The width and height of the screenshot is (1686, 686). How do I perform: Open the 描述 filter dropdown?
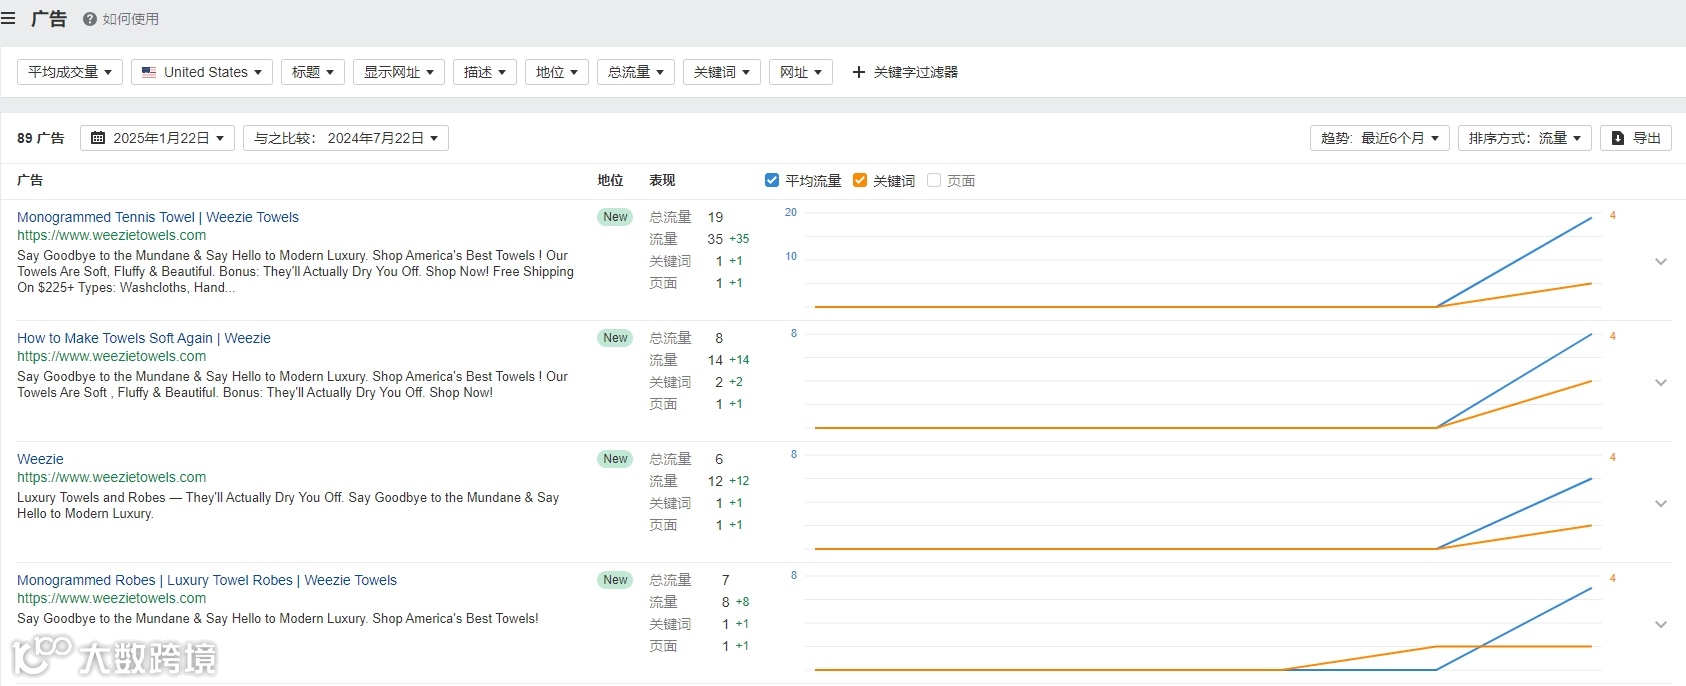click(485, 72)
